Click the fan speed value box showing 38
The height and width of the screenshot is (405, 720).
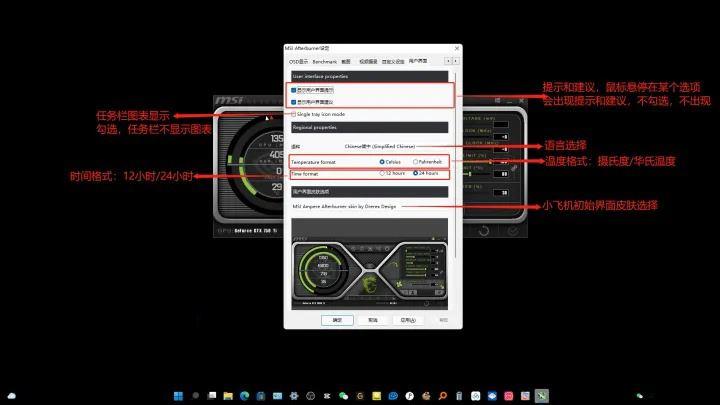click(x=501, y=192)
